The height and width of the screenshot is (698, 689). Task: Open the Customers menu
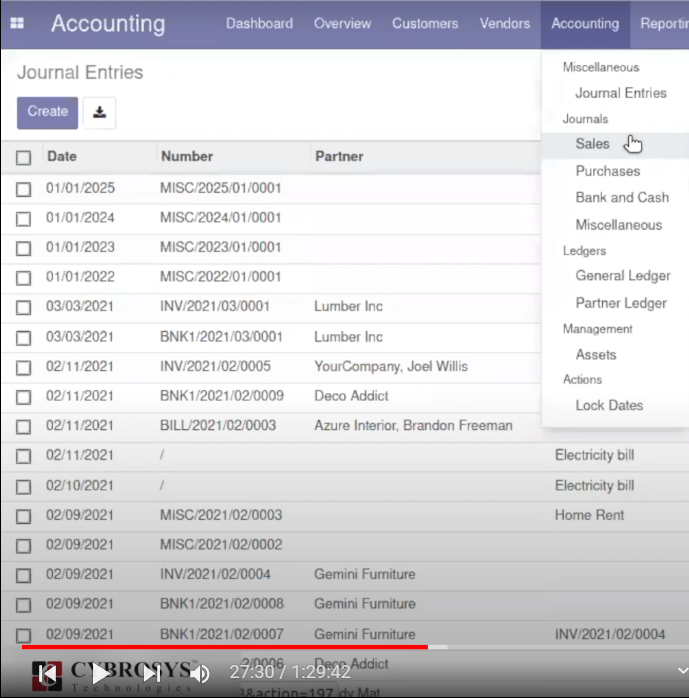click(x=425, y=23)
